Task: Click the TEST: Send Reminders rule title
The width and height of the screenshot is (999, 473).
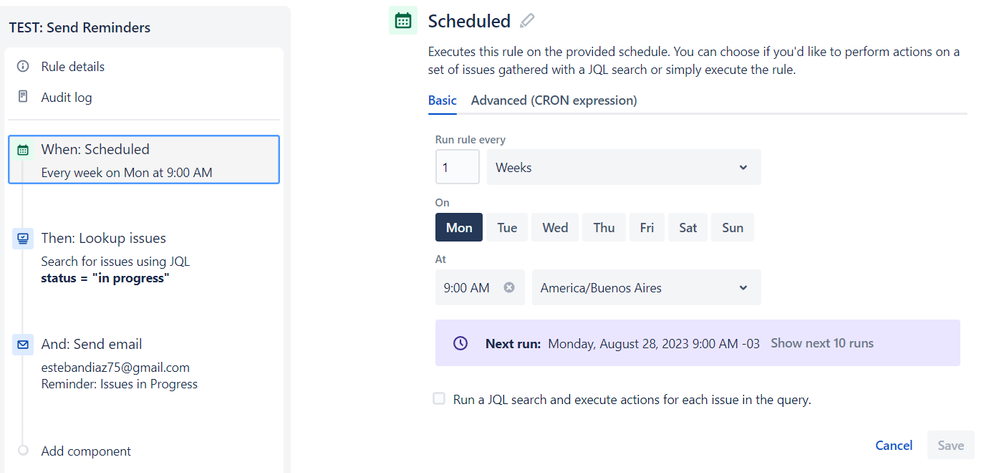Action: [x=80, y=27]
